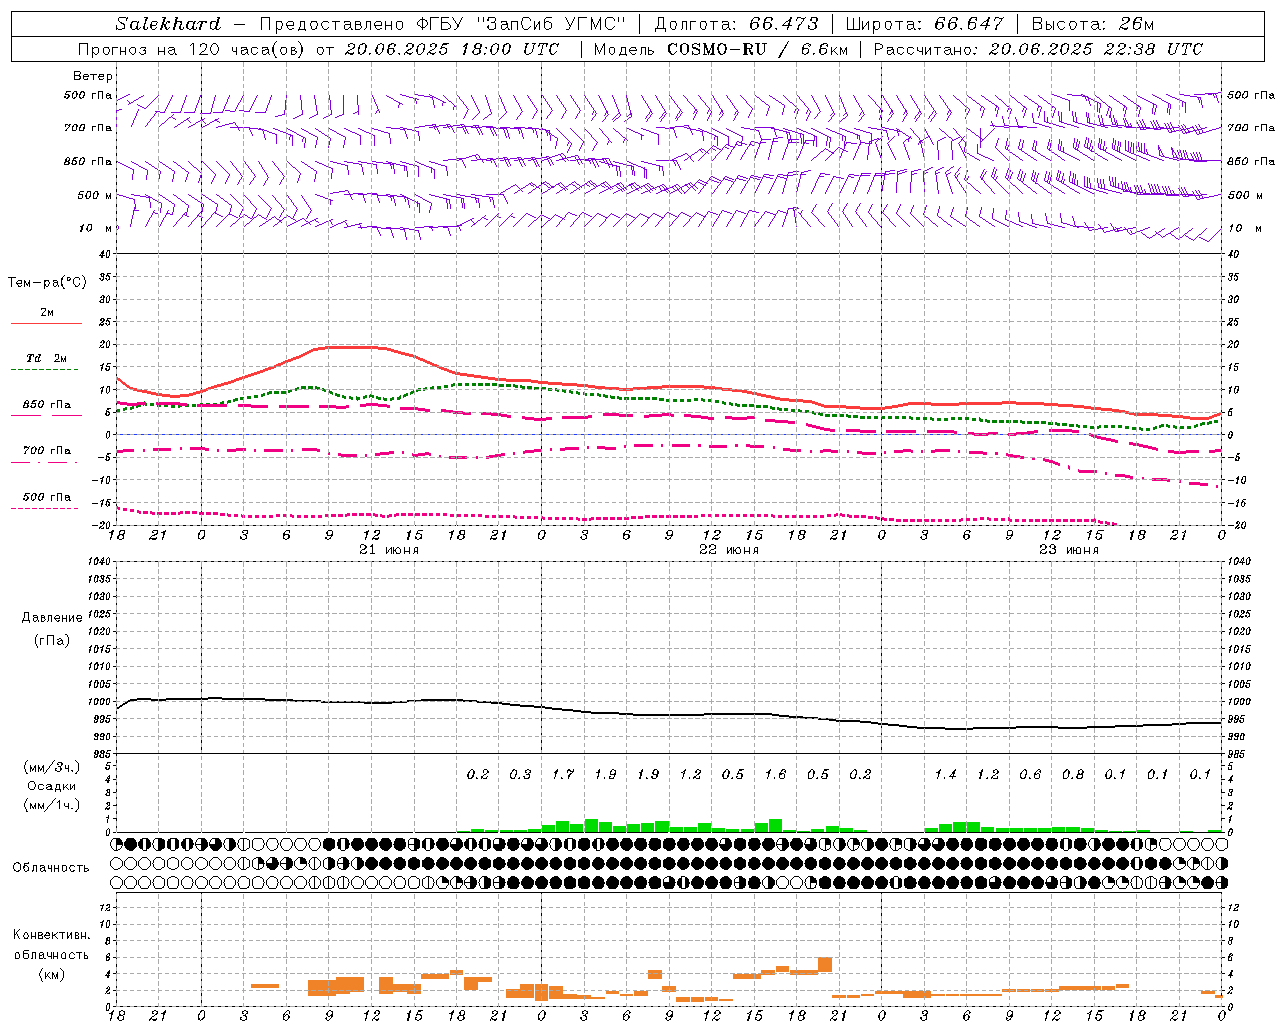Click the 2м temperature legend entry

(x=47, y=312)
